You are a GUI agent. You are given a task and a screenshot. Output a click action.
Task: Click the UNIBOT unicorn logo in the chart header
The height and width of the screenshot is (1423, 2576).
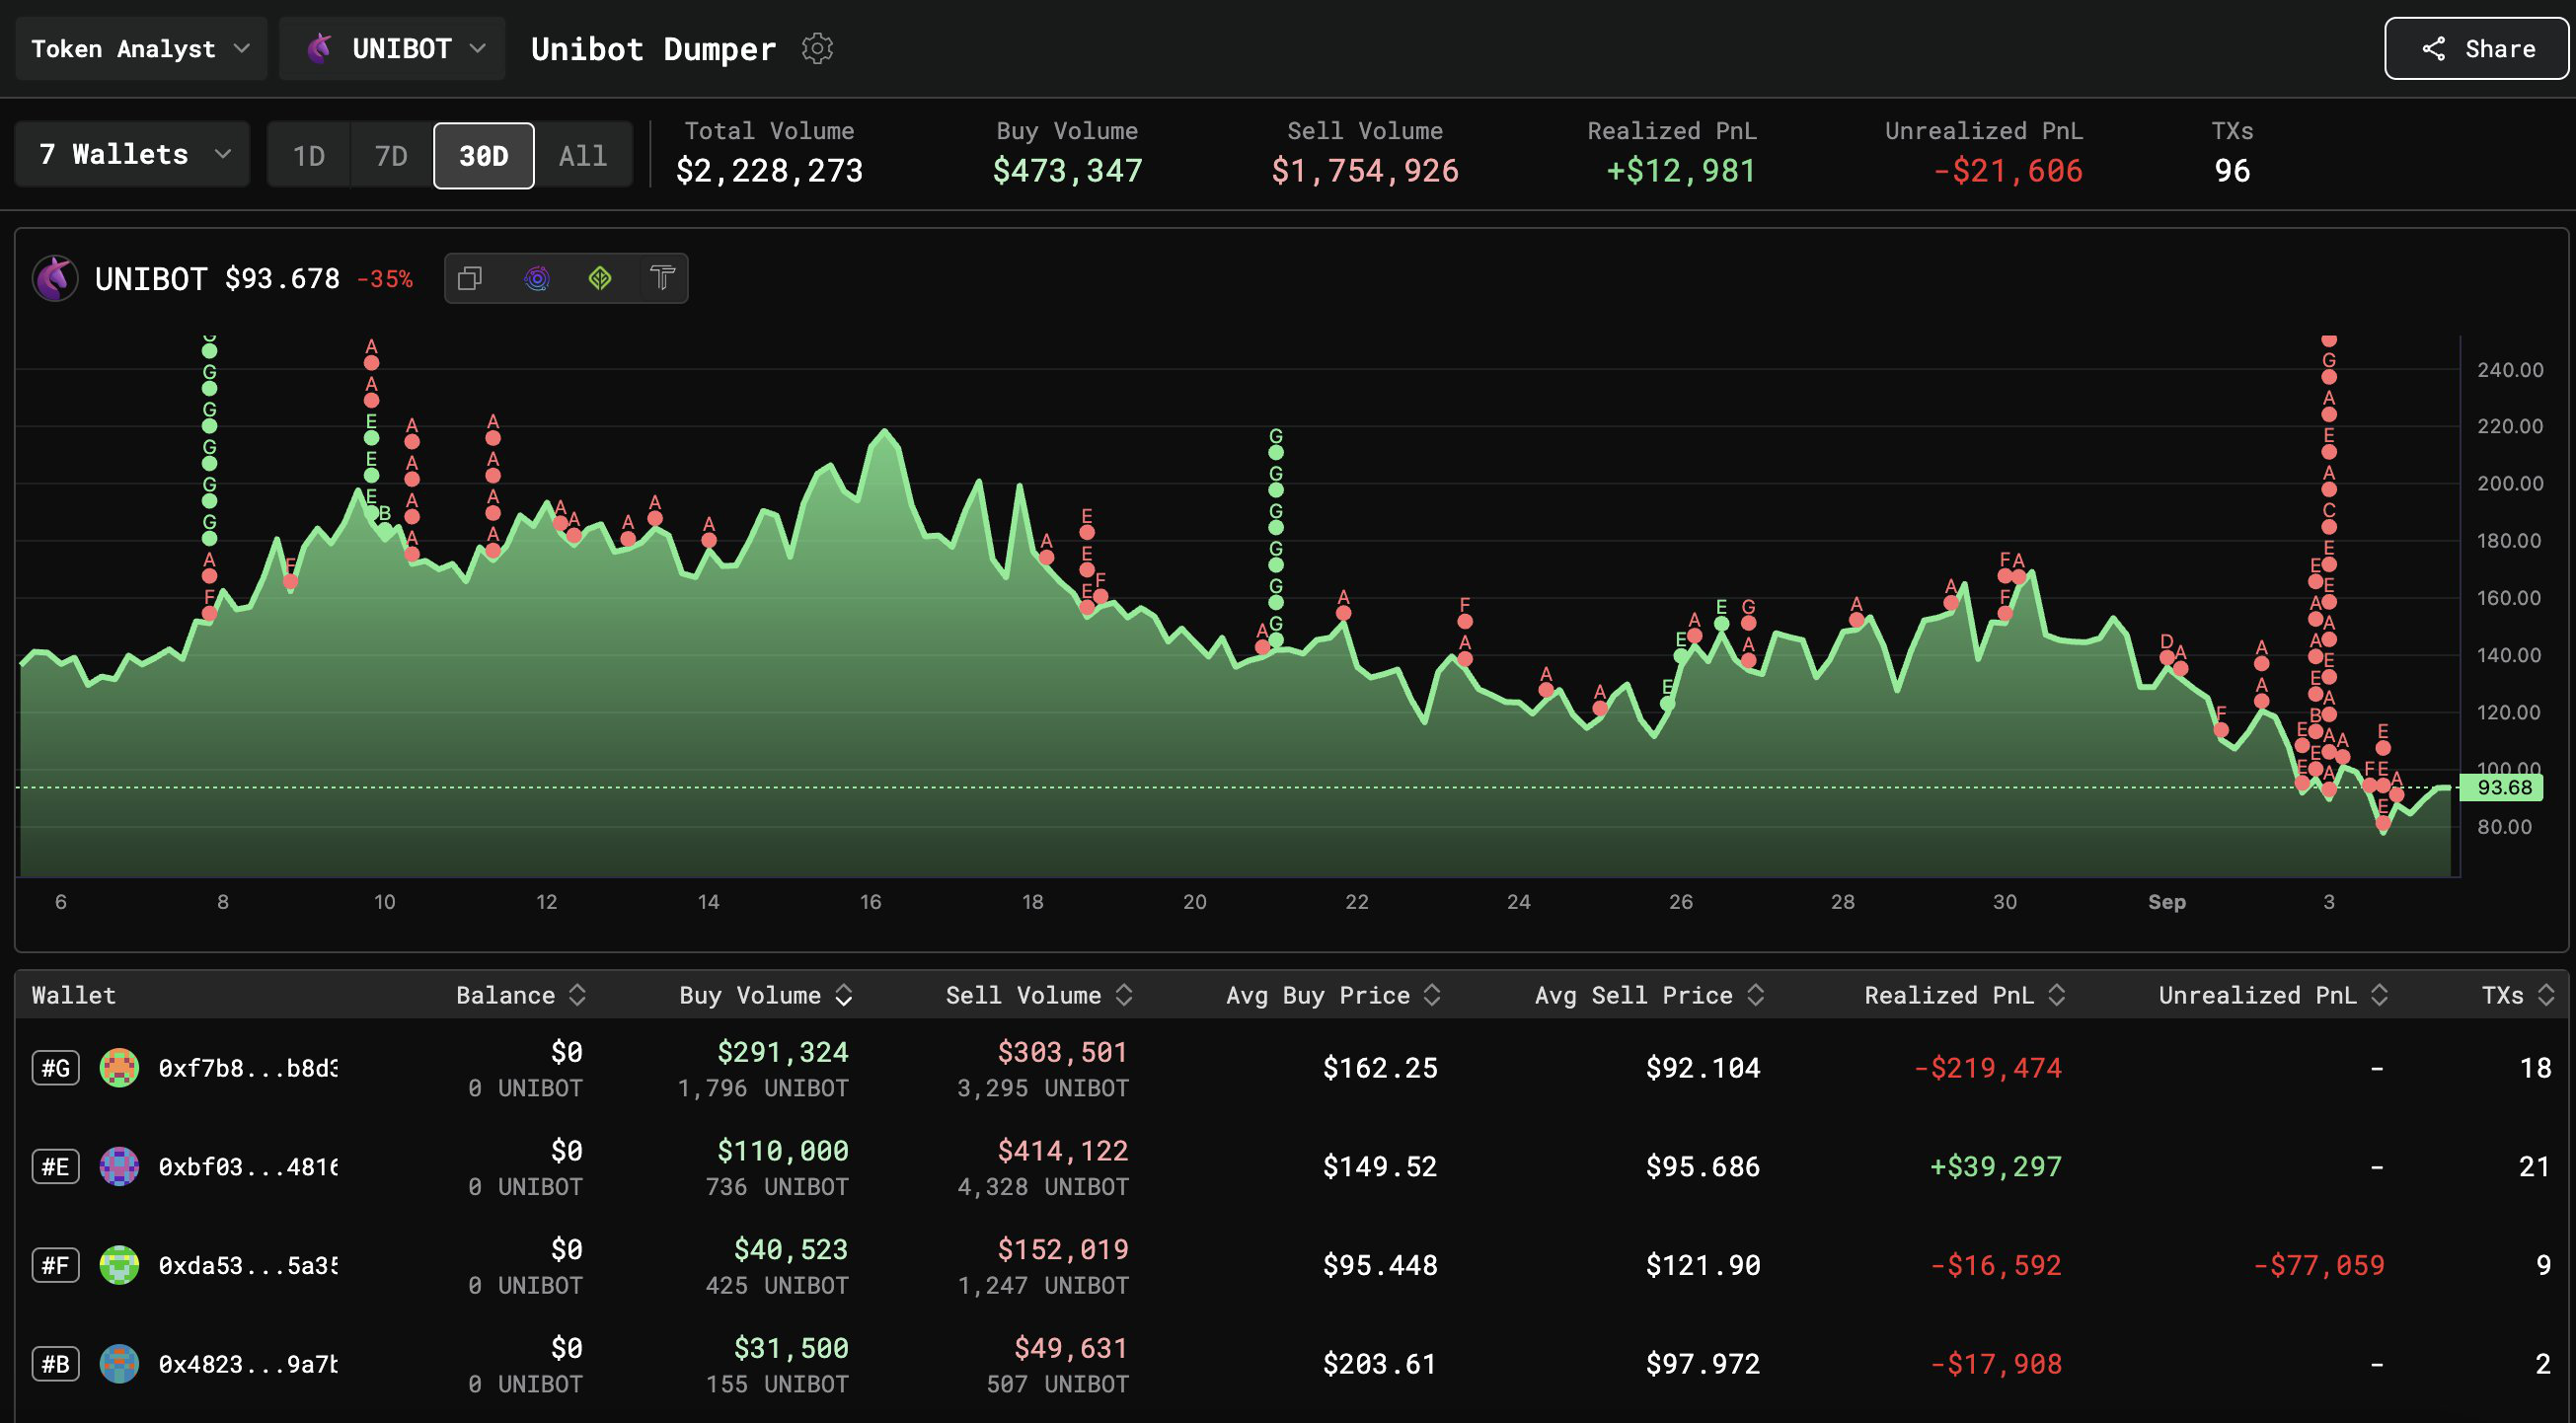[x=55, y=278]
